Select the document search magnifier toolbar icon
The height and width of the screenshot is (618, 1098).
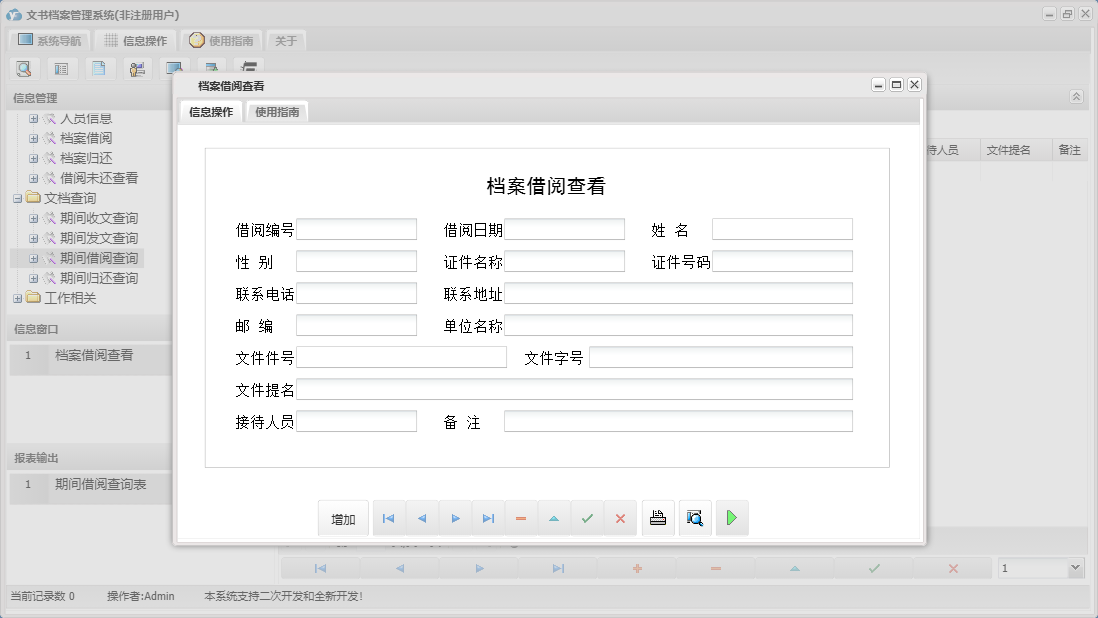coord(24,68)
